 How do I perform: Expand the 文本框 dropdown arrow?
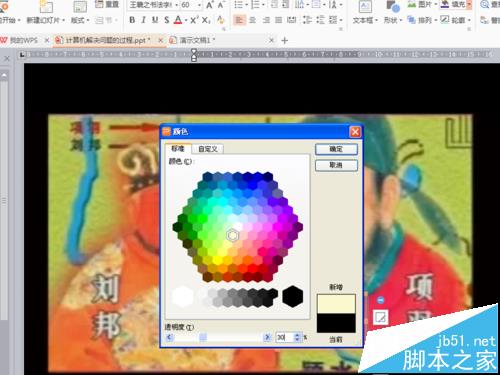point(376,20)
